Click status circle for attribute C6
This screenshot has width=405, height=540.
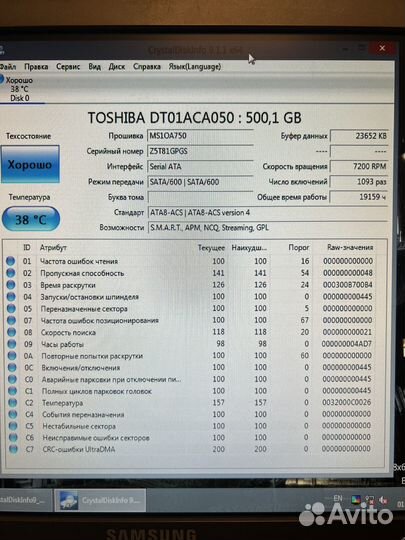point(13,438)
